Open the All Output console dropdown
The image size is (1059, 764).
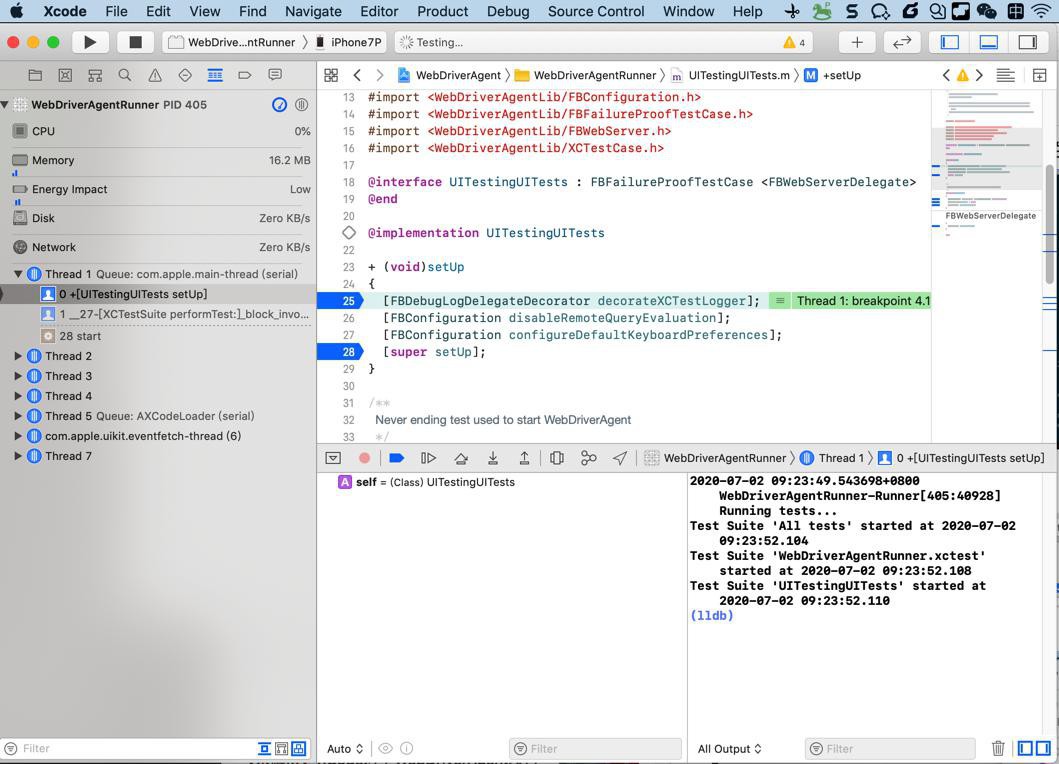click(729, 748)
